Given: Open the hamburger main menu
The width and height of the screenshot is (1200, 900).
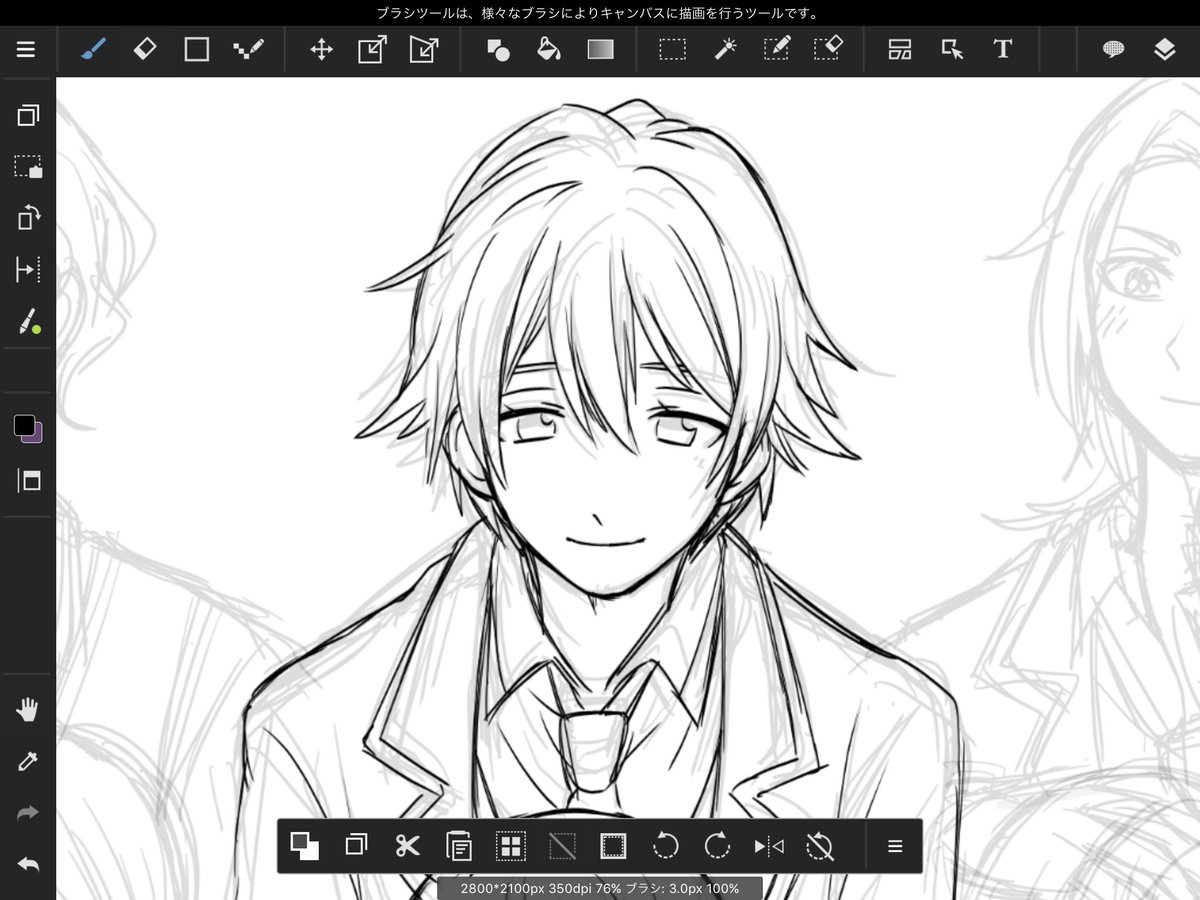Looking at the screenshot, I should click(26, 49).
